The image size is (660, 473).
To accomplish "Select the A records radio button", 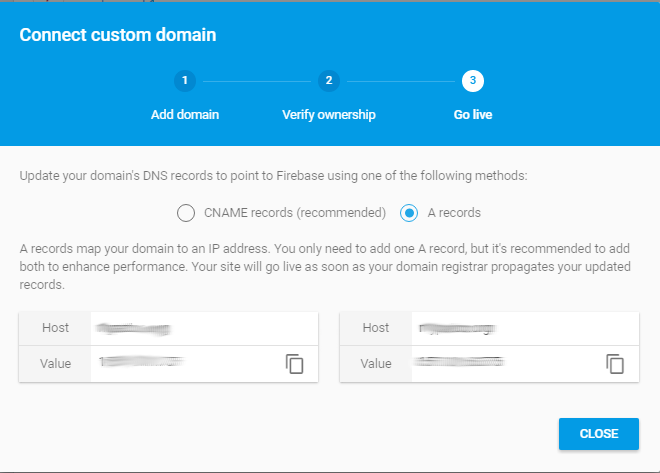I will tap(408, 212).
